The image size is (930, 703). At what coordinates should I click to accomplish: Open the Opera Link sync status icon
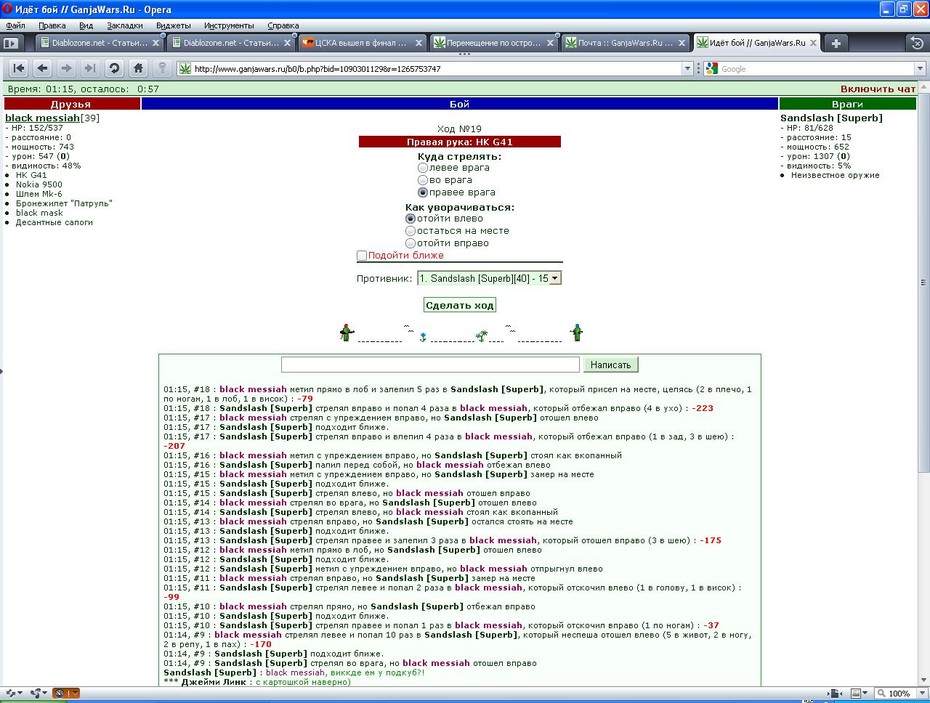(12, 693)
